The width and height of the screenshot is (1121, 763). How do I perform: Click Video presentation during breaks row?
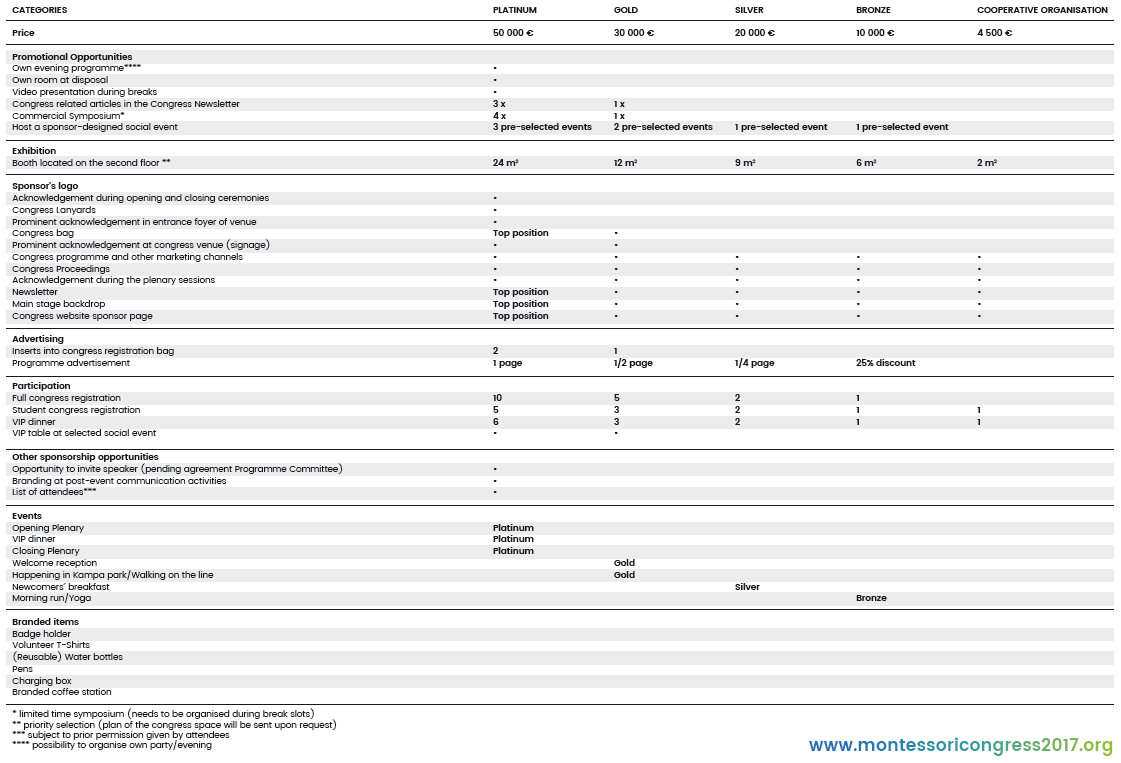(84, 92)
